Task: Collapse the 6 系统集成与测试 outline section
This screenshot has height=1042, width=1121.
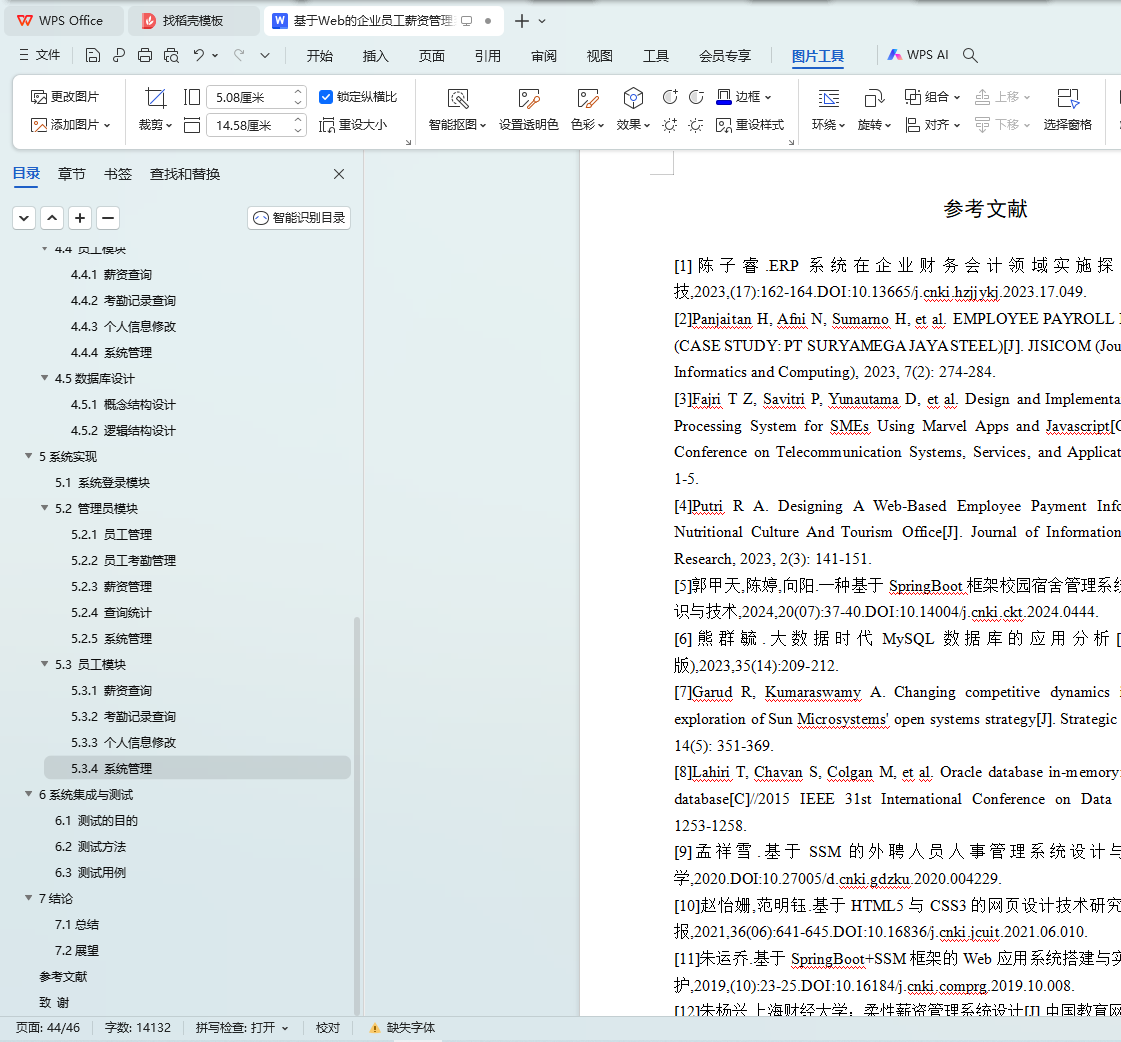Action: tap(29, 794)
